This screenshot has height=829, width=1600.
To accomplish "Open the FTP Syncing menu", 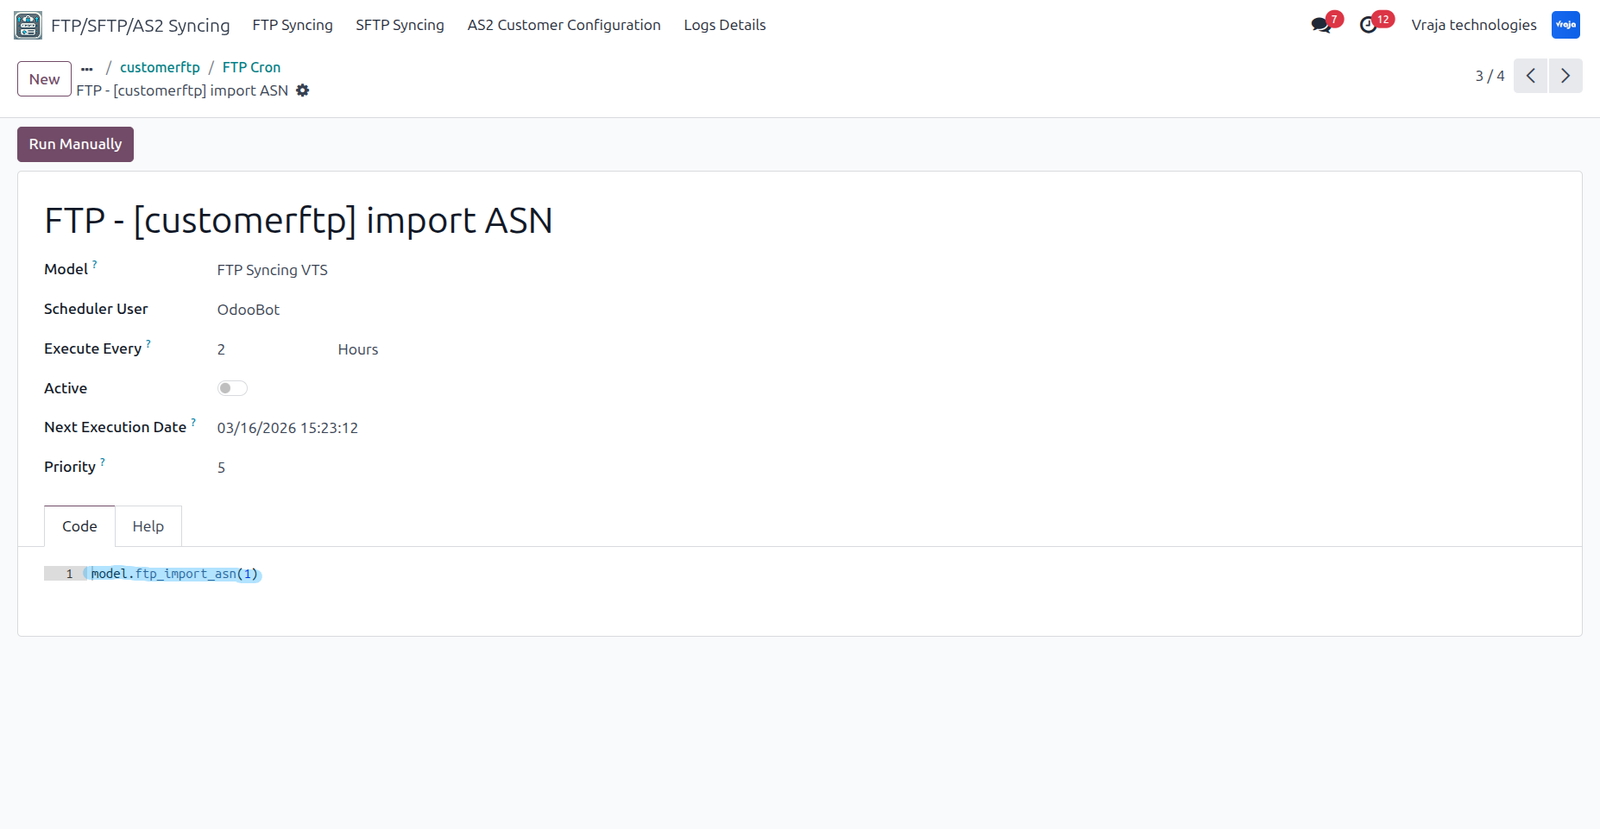I will click(x=292, y=25).
